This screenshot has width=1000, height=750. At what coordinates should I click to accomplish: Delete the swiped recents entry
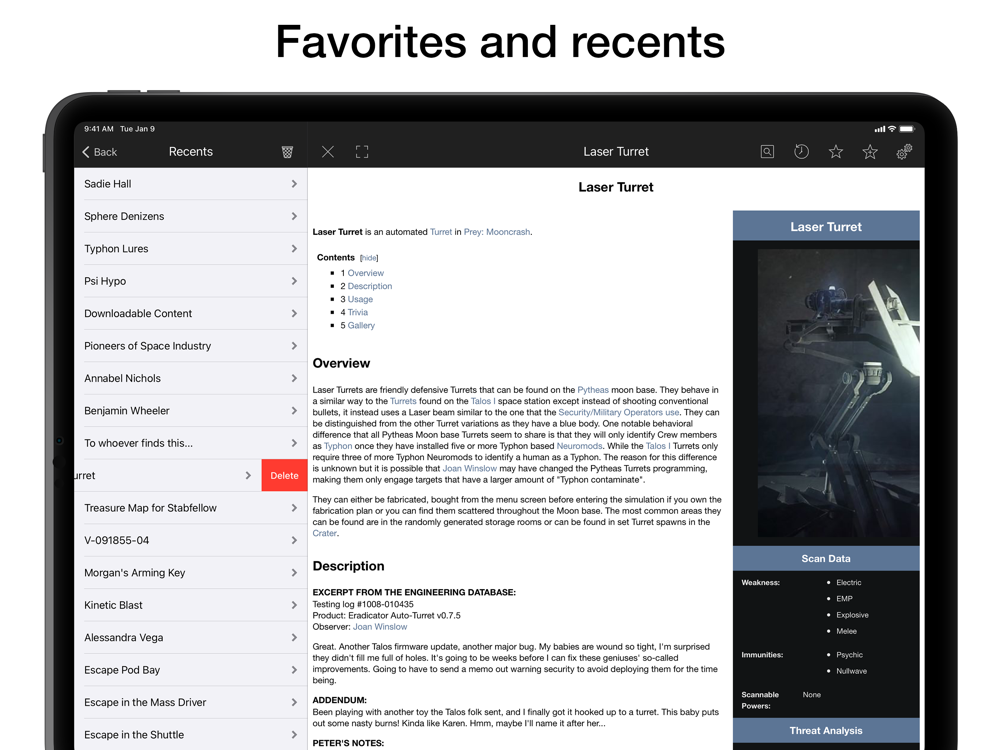(284, 475)
